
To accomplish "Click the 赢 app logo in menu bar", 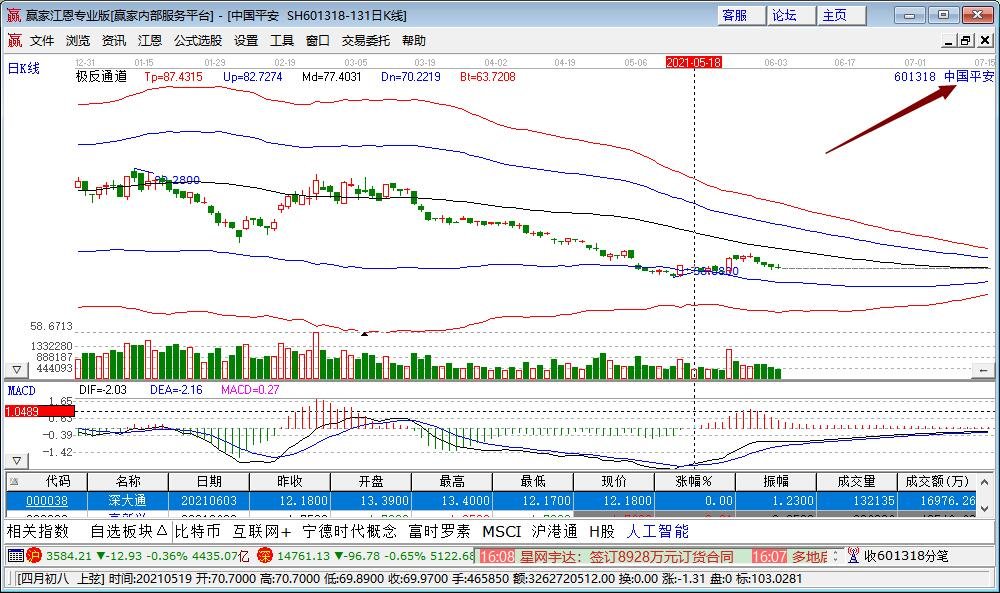I will point(15,41).
